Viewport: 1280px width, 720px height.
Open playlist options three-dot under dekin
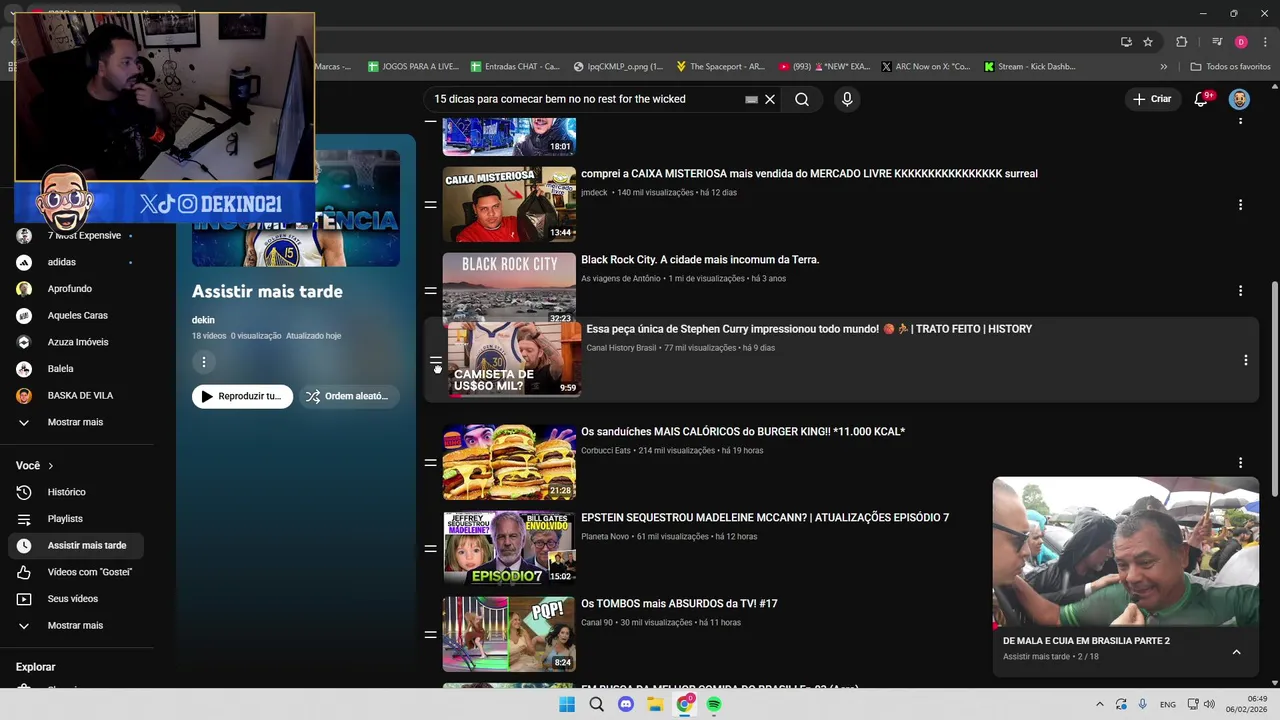pos(203,362)
